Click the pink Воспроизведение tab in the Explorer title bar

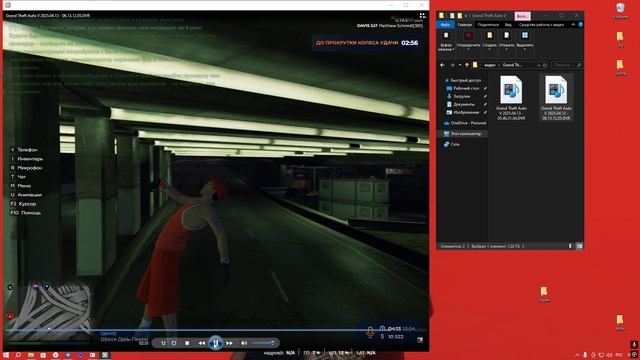click(x=522, y=16)
